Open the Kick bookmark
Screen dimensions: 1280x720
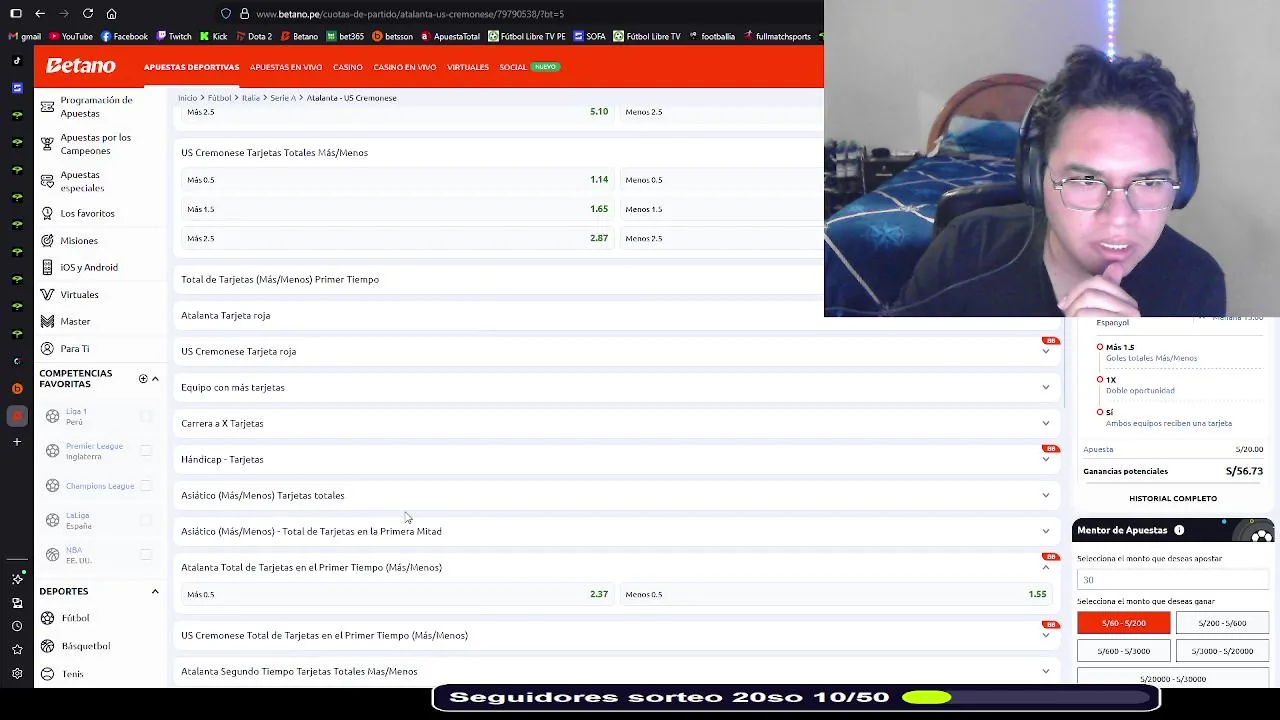pos(213,36)
